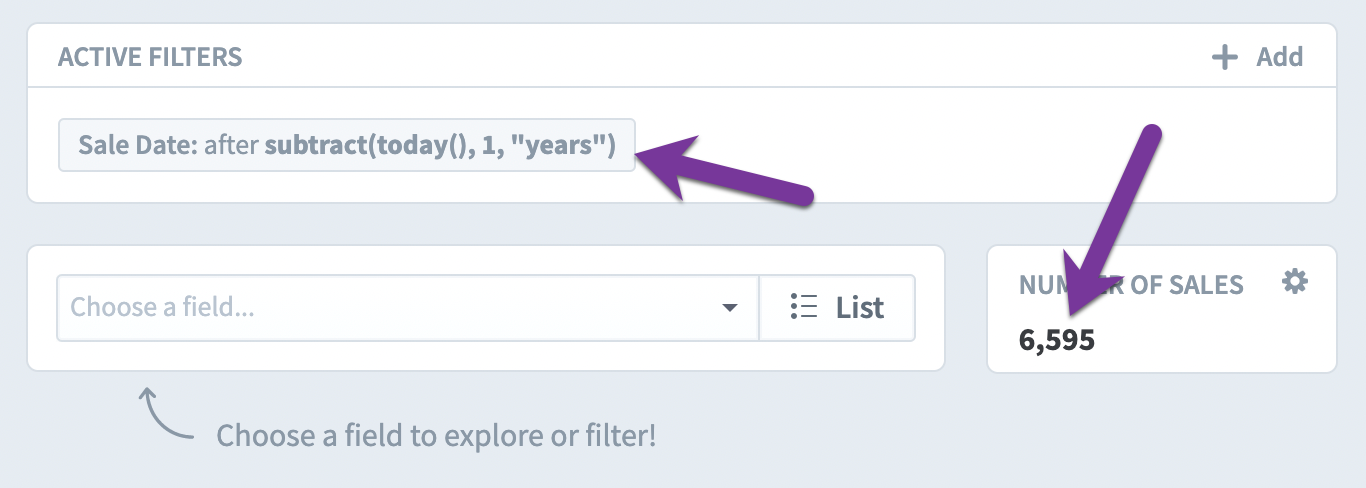Click the subtract(today(), 1, "years") expression
Image resolution: width=1366 pixels, height=488 pixels.
point(439,146)
